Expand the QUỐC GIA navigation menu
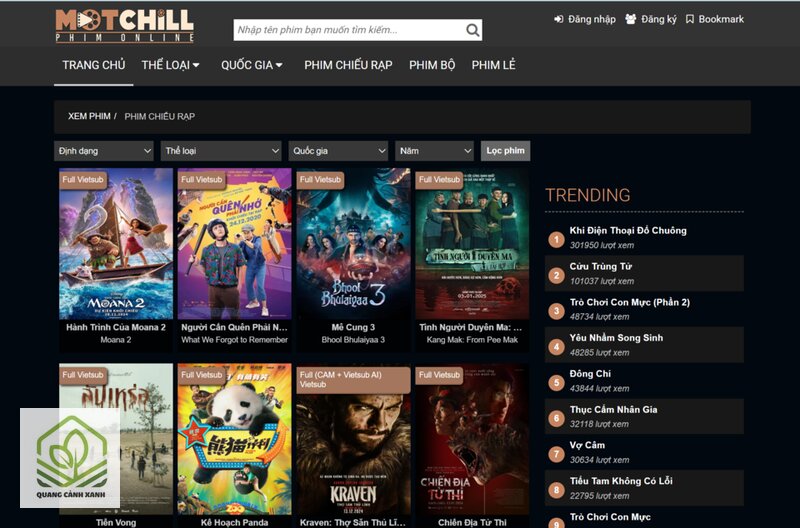This screenshot has height=528, width=800. click(252, 65)
